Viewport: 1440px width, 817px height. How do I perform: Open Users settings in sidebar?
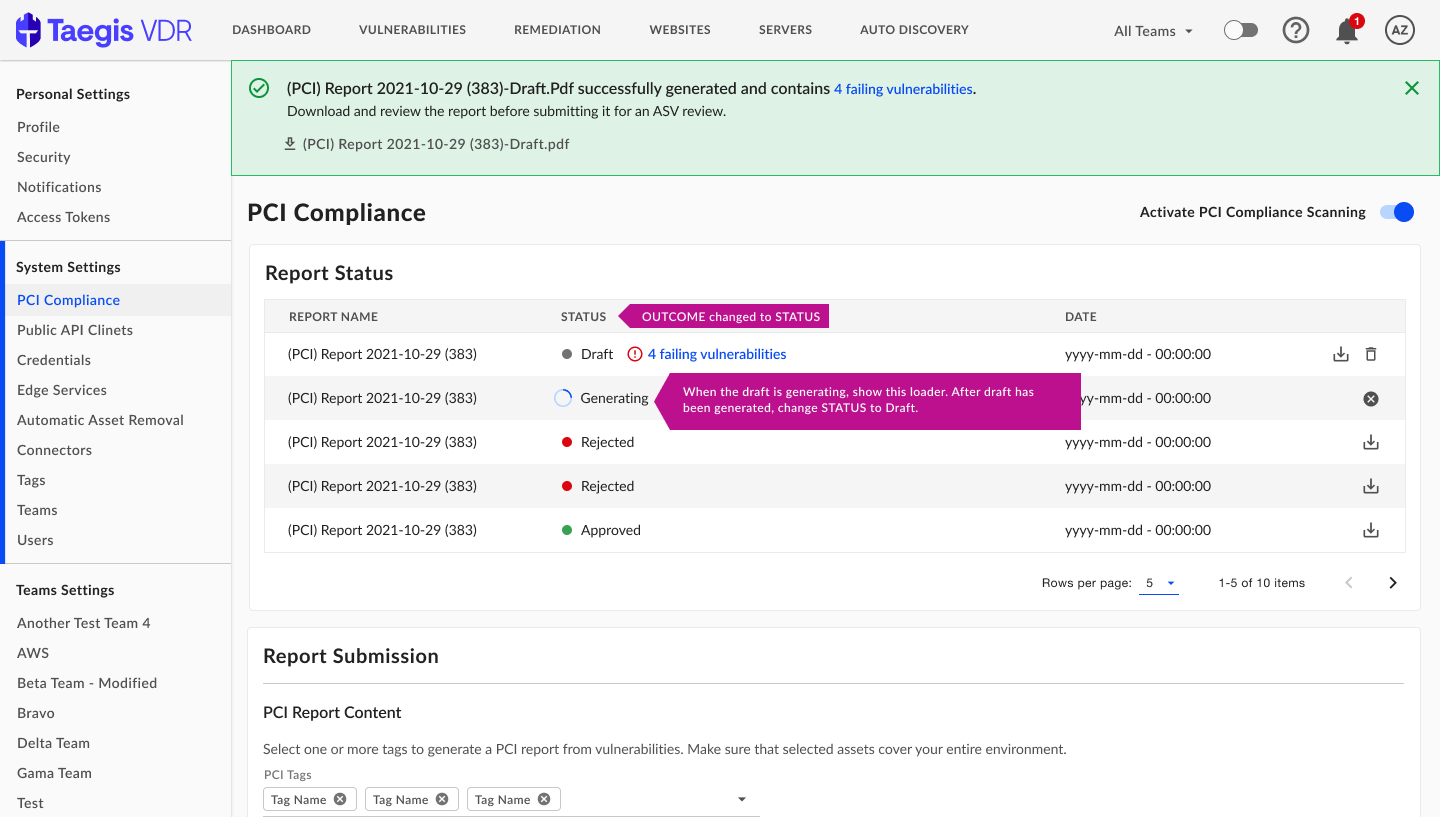point(35,540)
